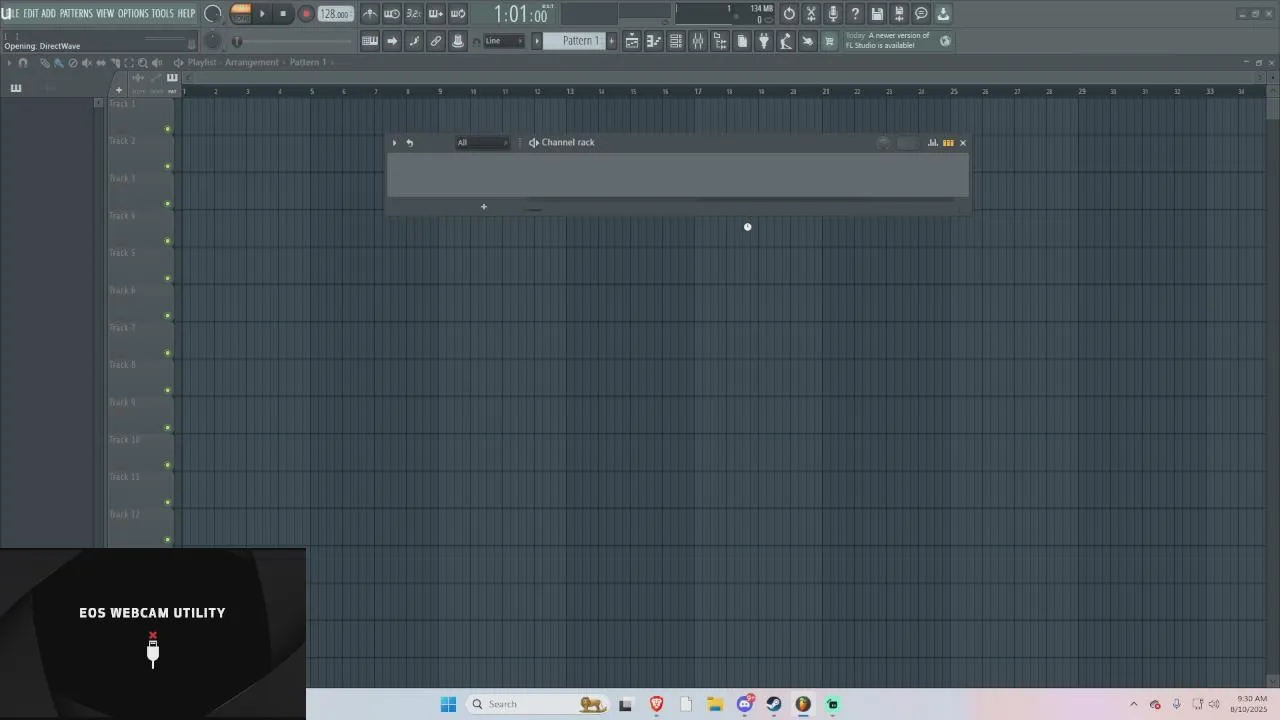This screenshot has height=720, width=1280.
Task: Open the Channel rack All filter dropdown
Action: [483, 143]
